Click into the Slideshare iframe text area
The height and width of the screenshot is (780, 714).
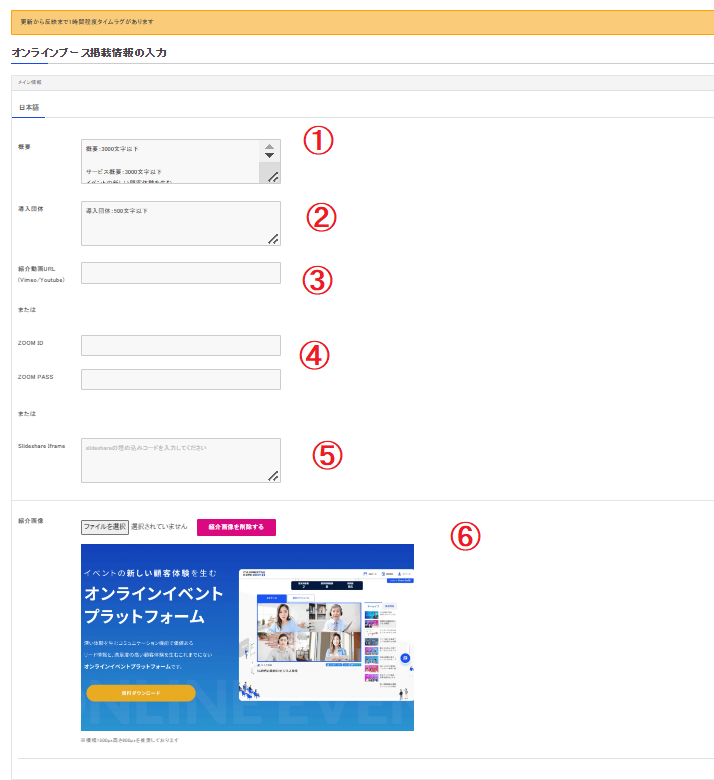click(181, 460)
